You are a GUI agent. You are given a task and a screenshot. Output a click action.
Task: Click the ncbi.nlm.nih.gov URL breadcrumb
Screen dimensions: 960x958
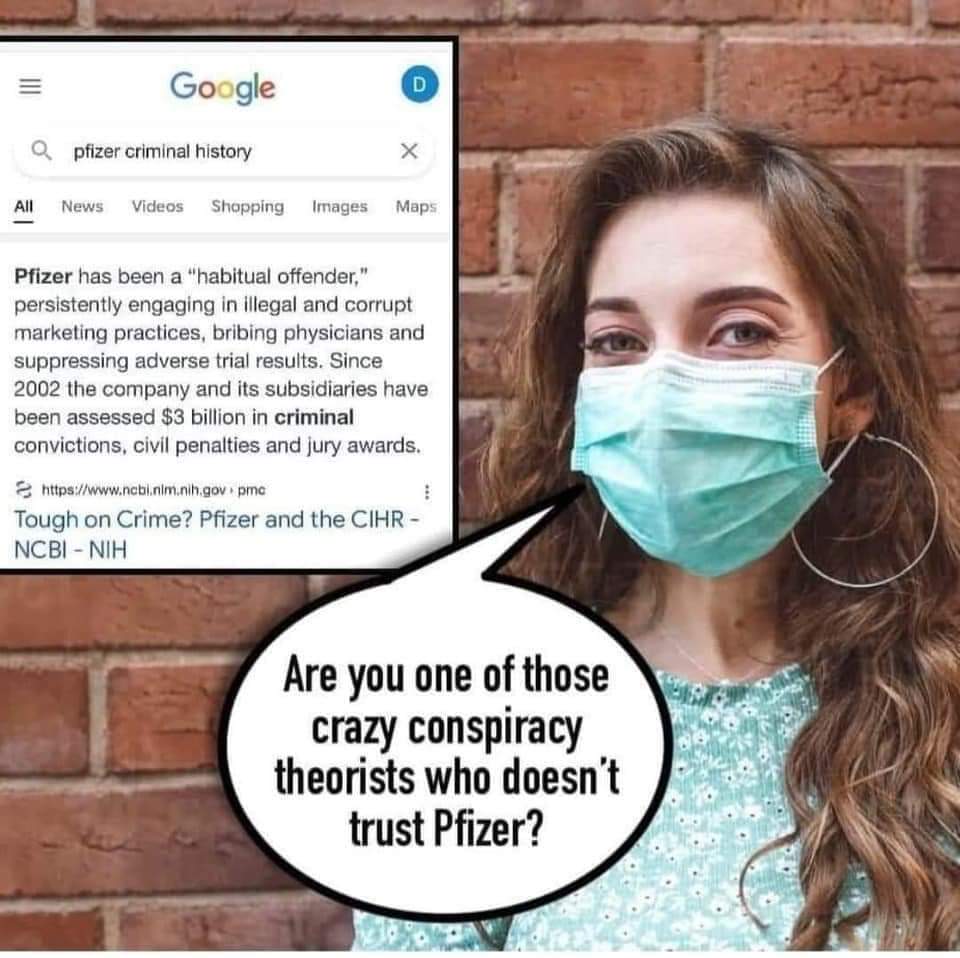(x=153, y=490)
